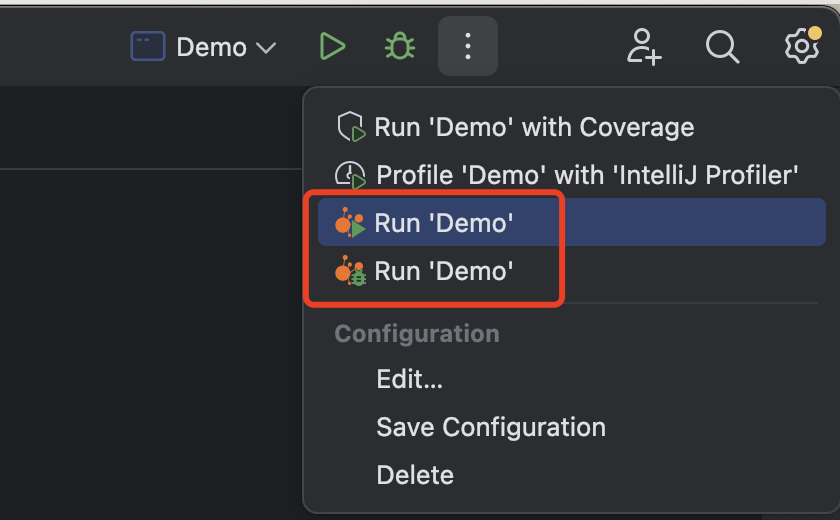
Task: Click the green Run button in toolbar
Action: (332, 47)
